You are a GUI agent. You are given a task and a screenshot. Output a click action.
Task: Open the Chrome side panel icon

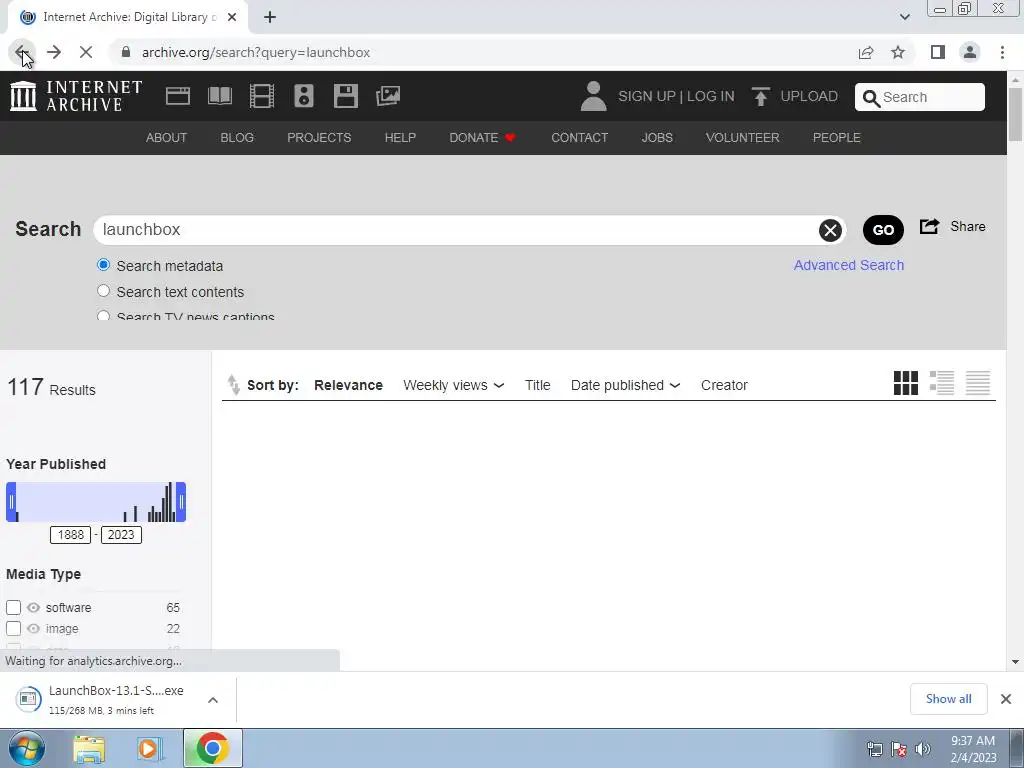tap(938, 52)
